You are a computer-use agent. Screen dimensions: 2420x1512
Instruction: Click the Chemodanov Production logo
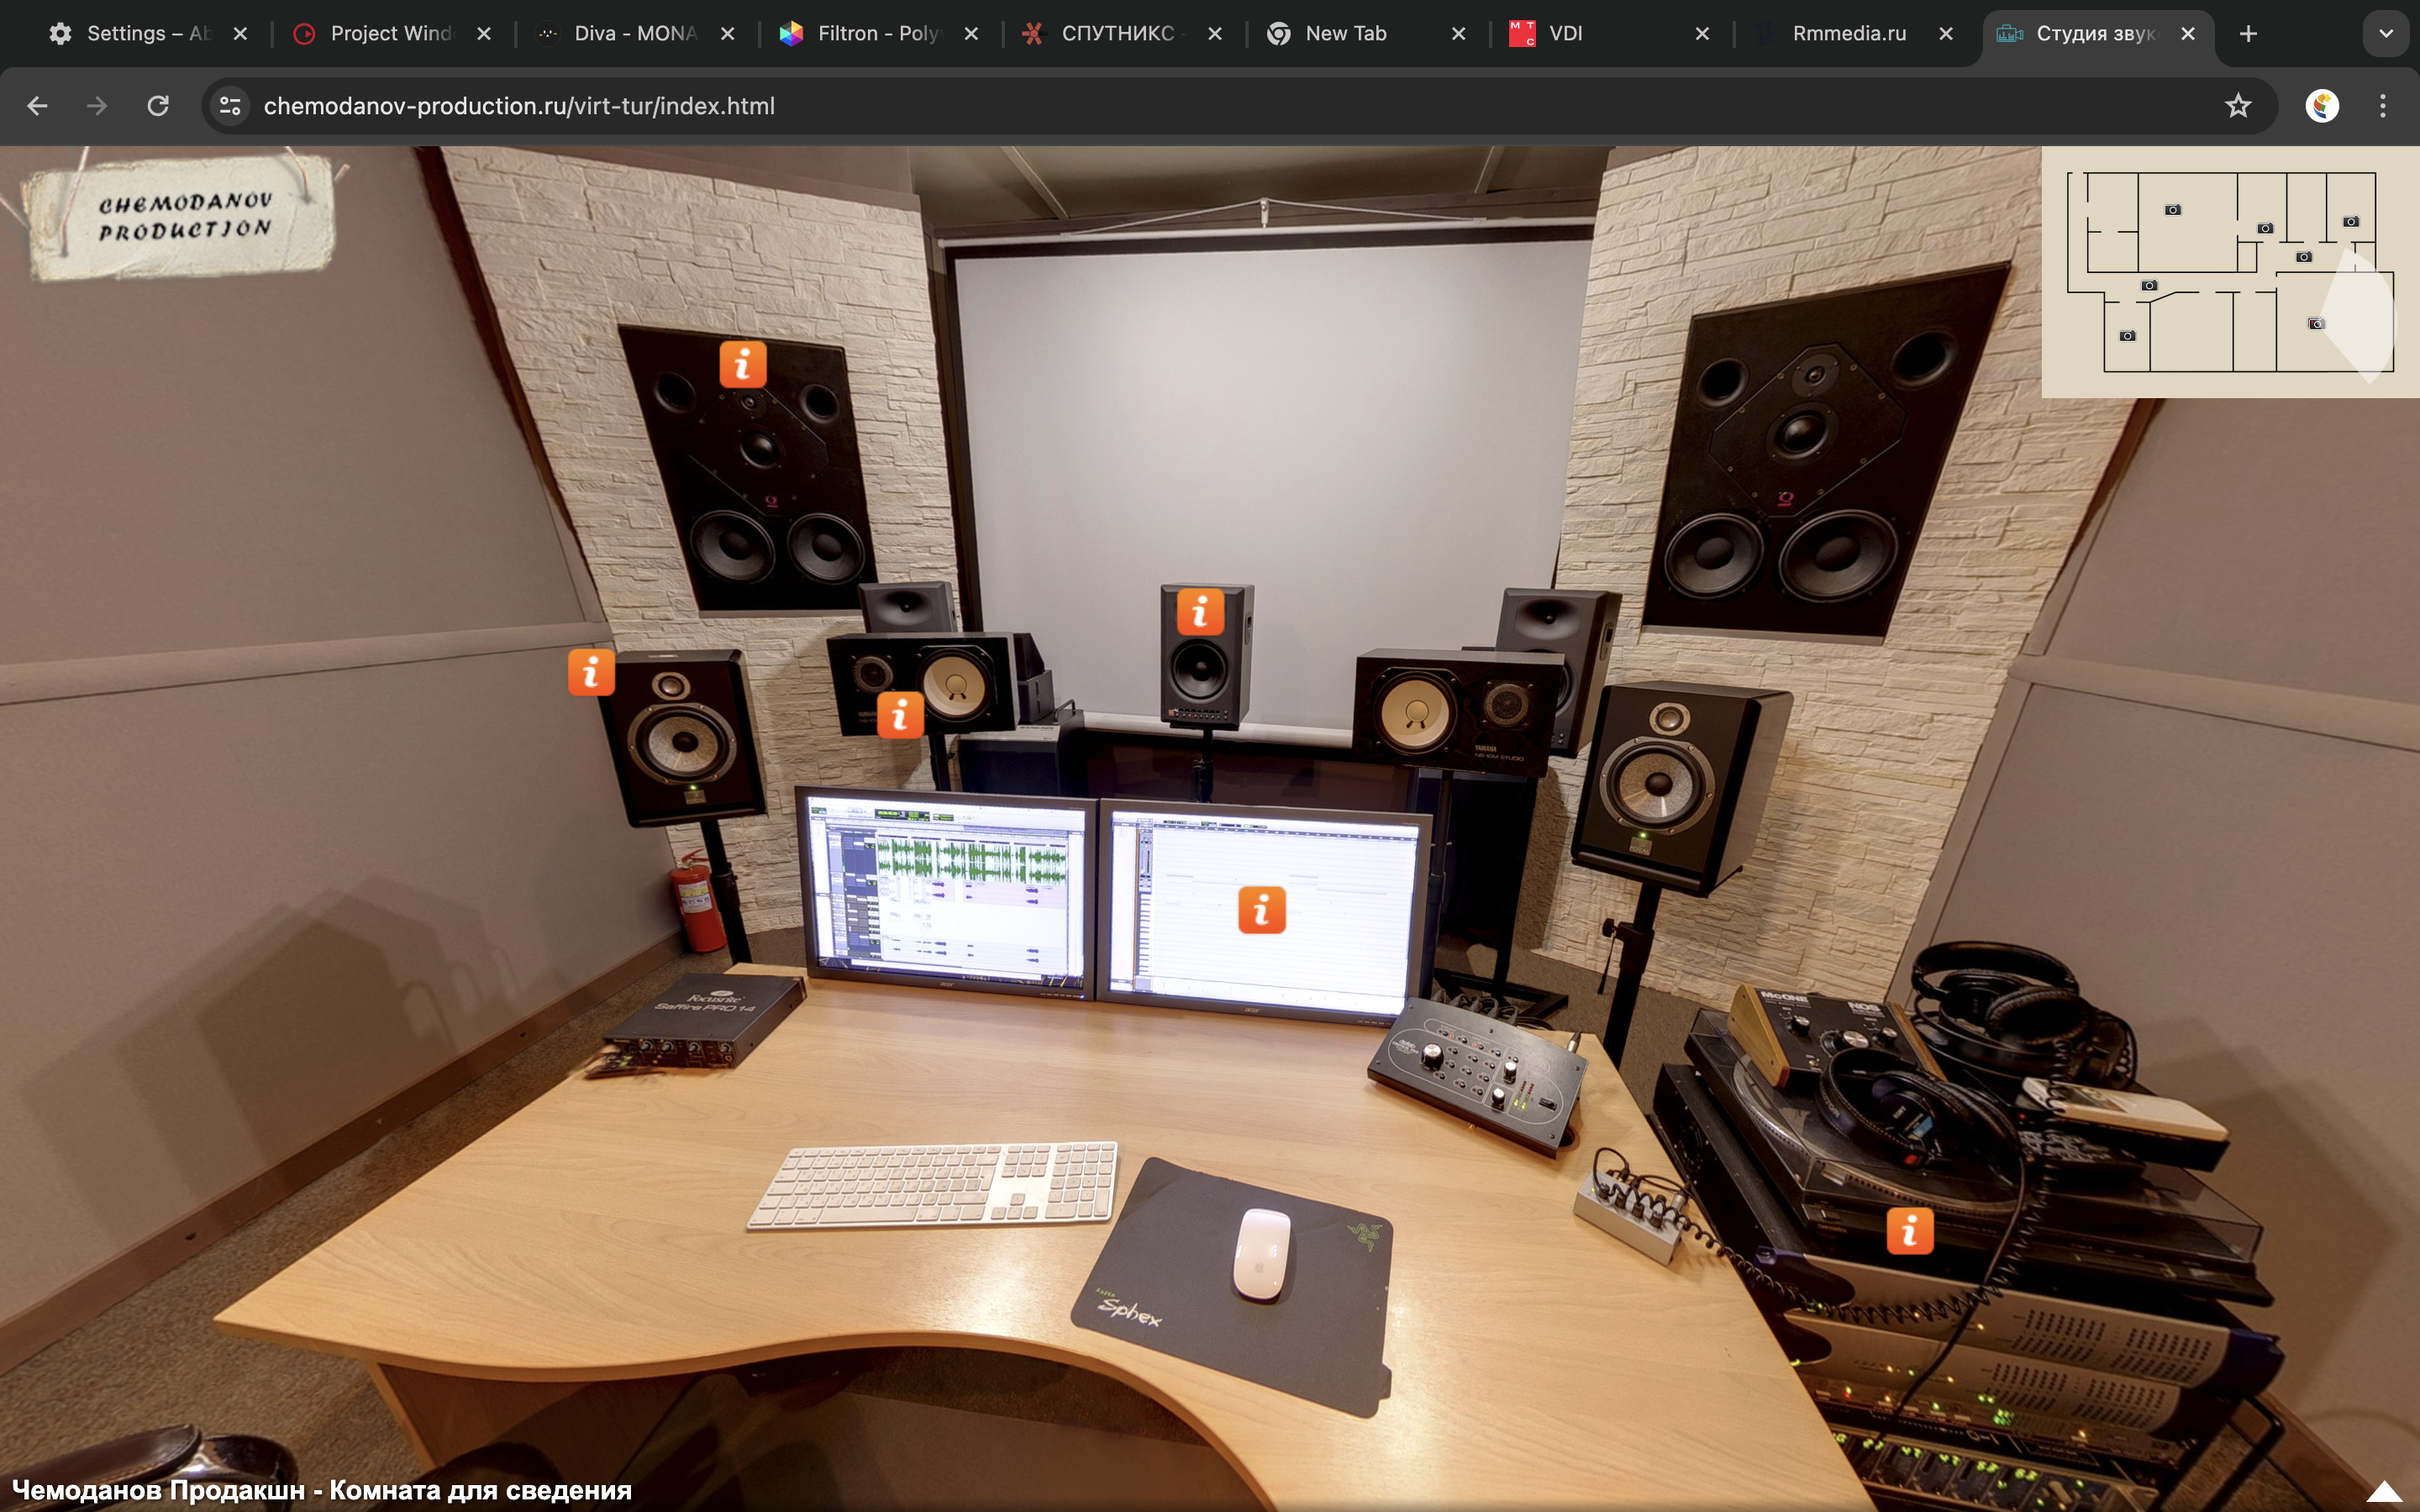coord(185,216)
